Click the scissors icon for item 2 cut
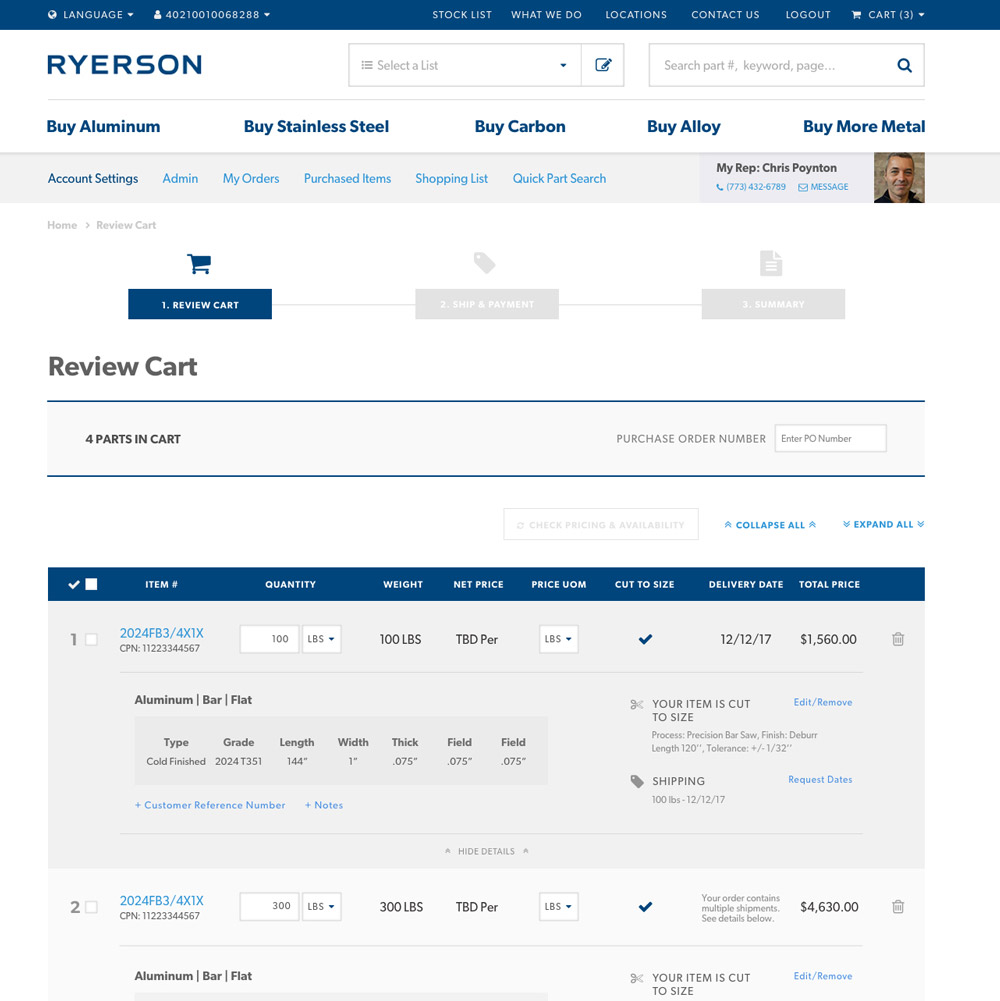The width and height of the screenshot is (1000, 1001). tap(637, 979)
